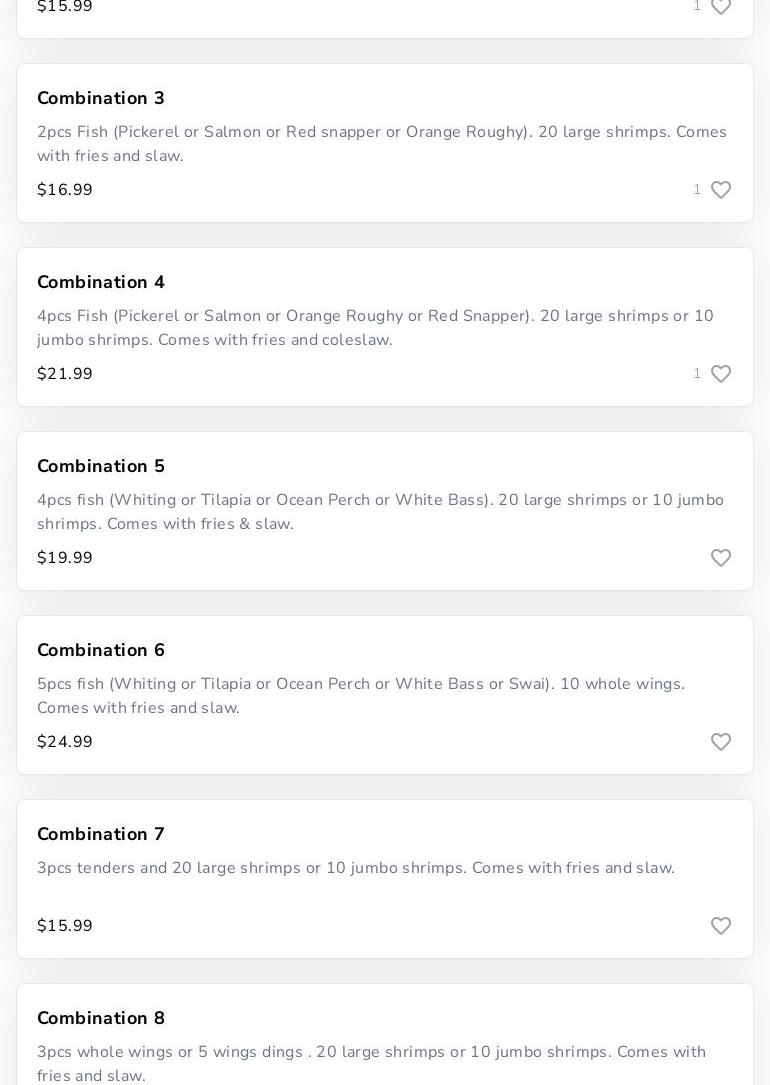770x1085 pixels.
Task: Choose the Combination 6 title
Action: point(101,650)
